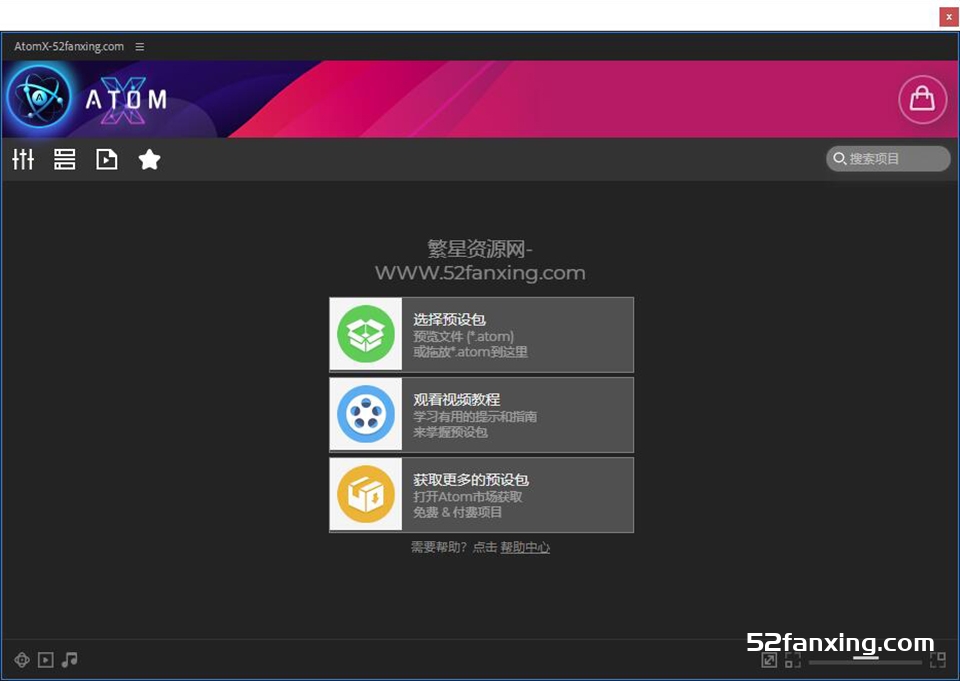Image resolution: width=960 pixels, height=681 pixels.
Task: Click the 来掌握预设包 text
Action: point(450,432)
